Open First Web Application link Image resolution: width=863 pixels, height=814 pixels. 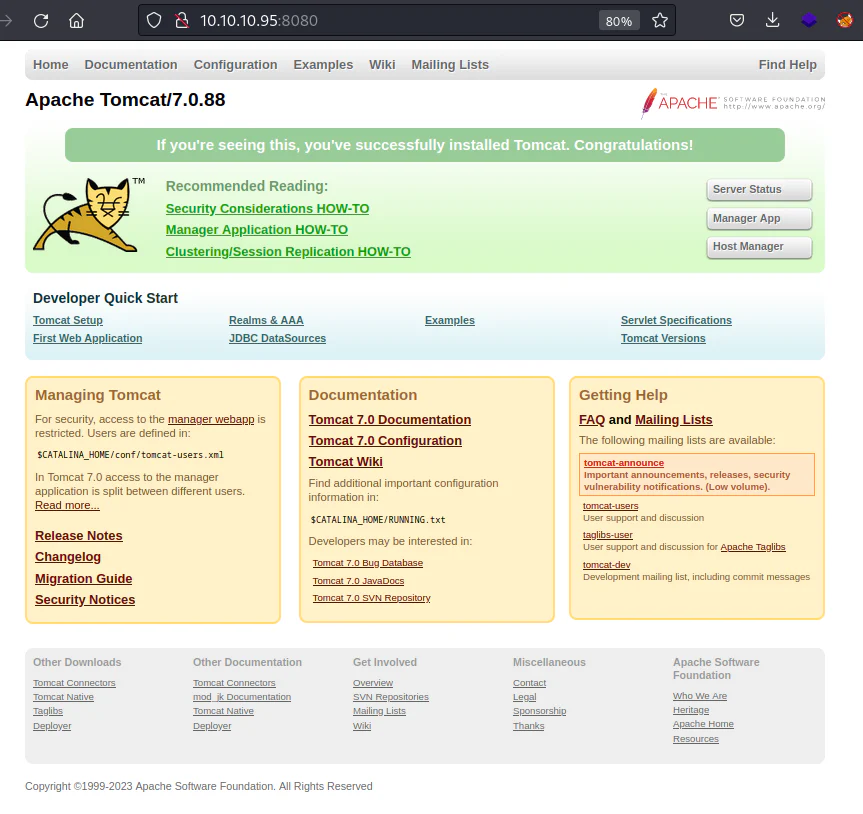88,338
